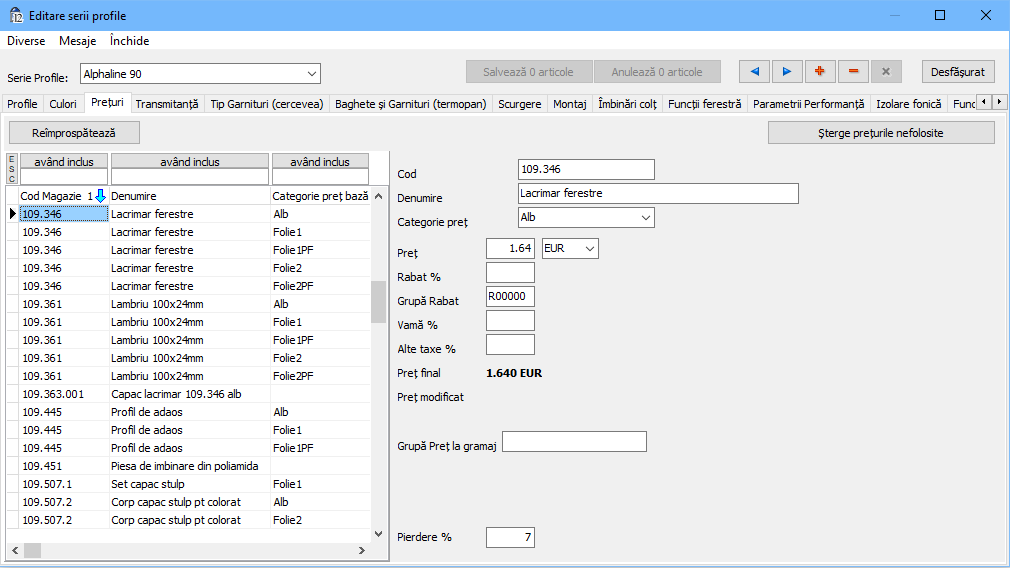Open the Serie Profile dropdown
The height and width of the screenshot is (568, 1010).
click(x=311, y=73)
